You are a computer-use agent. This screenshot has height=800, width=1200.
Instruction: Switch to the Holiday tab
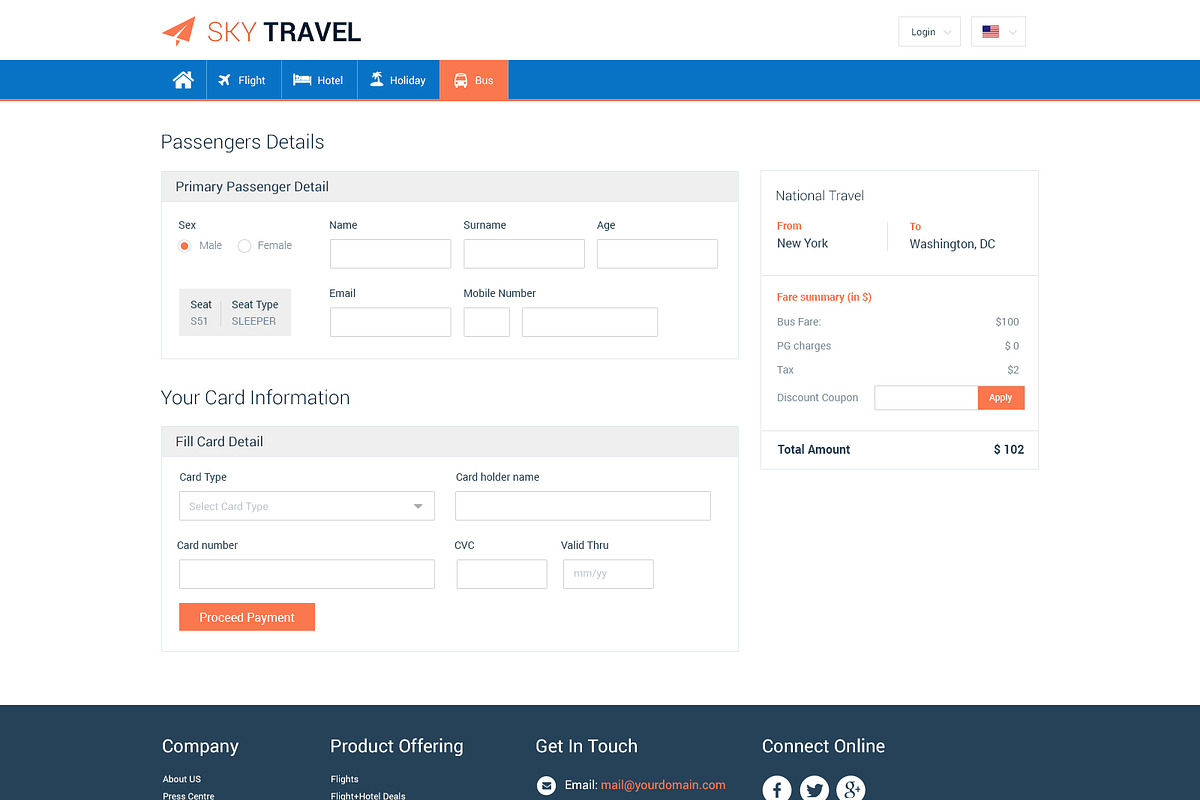coord(398,80)
